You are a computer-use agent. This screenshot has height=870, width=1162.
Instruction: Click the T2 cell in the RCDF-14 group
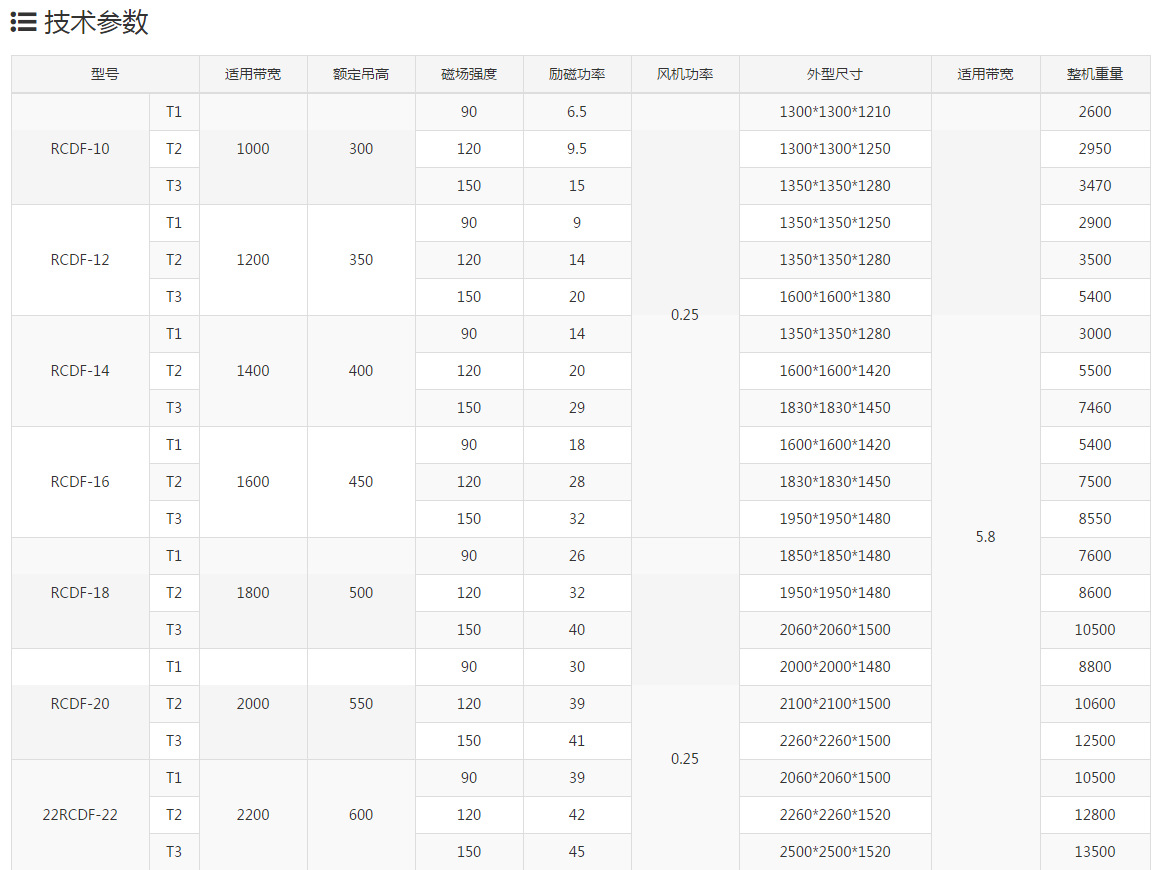pos(174,371)
